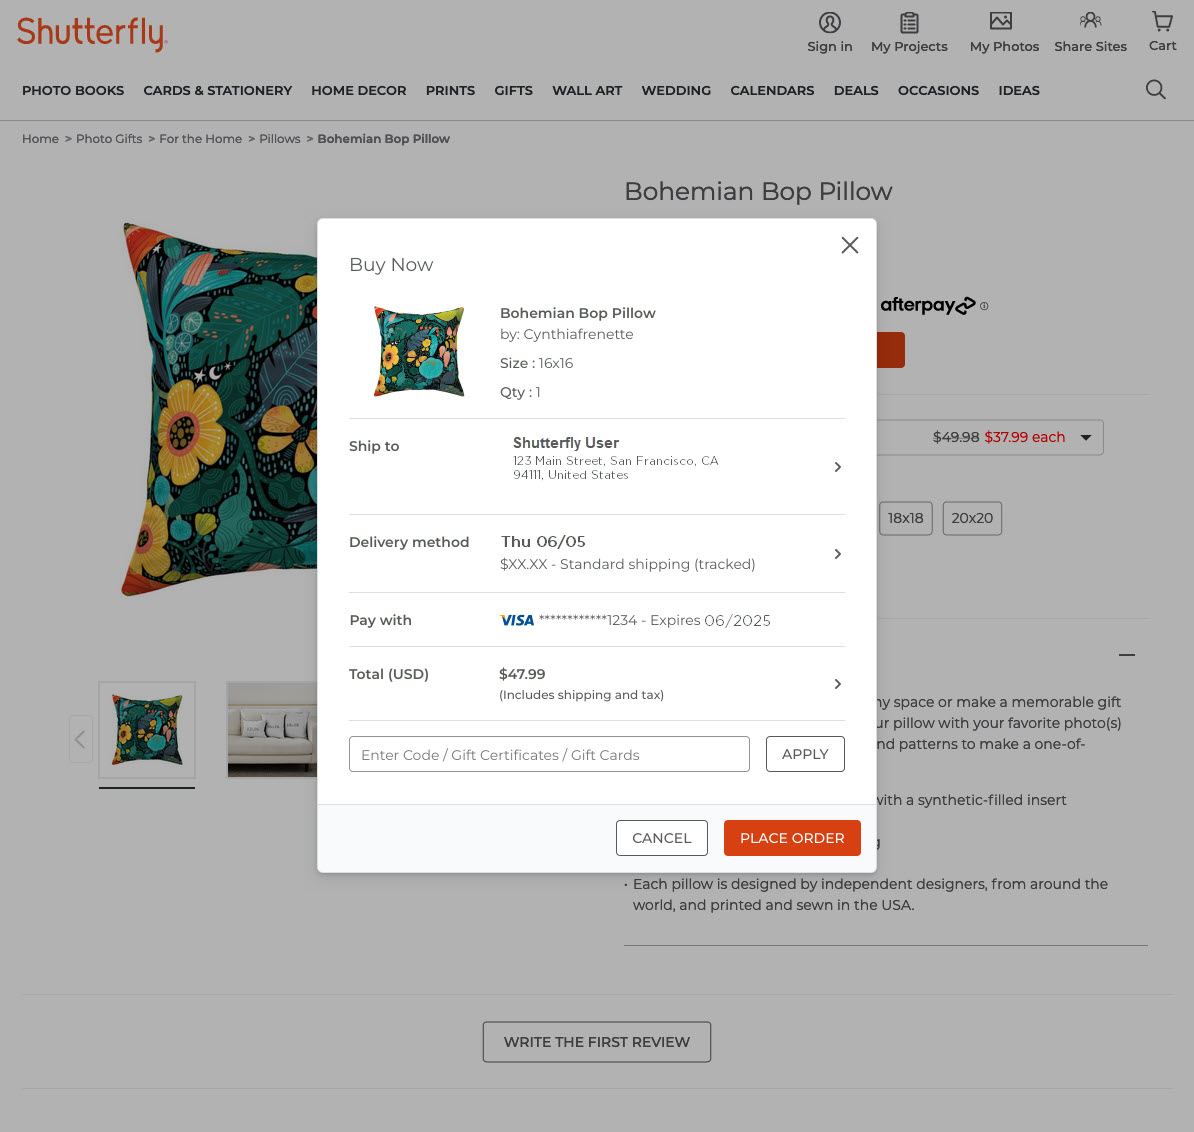The height and width of the screenshot is (1132, 1194).
Task: Click the PLACE ORDER button
Action: pyautogui.click(x=792, y=838)
